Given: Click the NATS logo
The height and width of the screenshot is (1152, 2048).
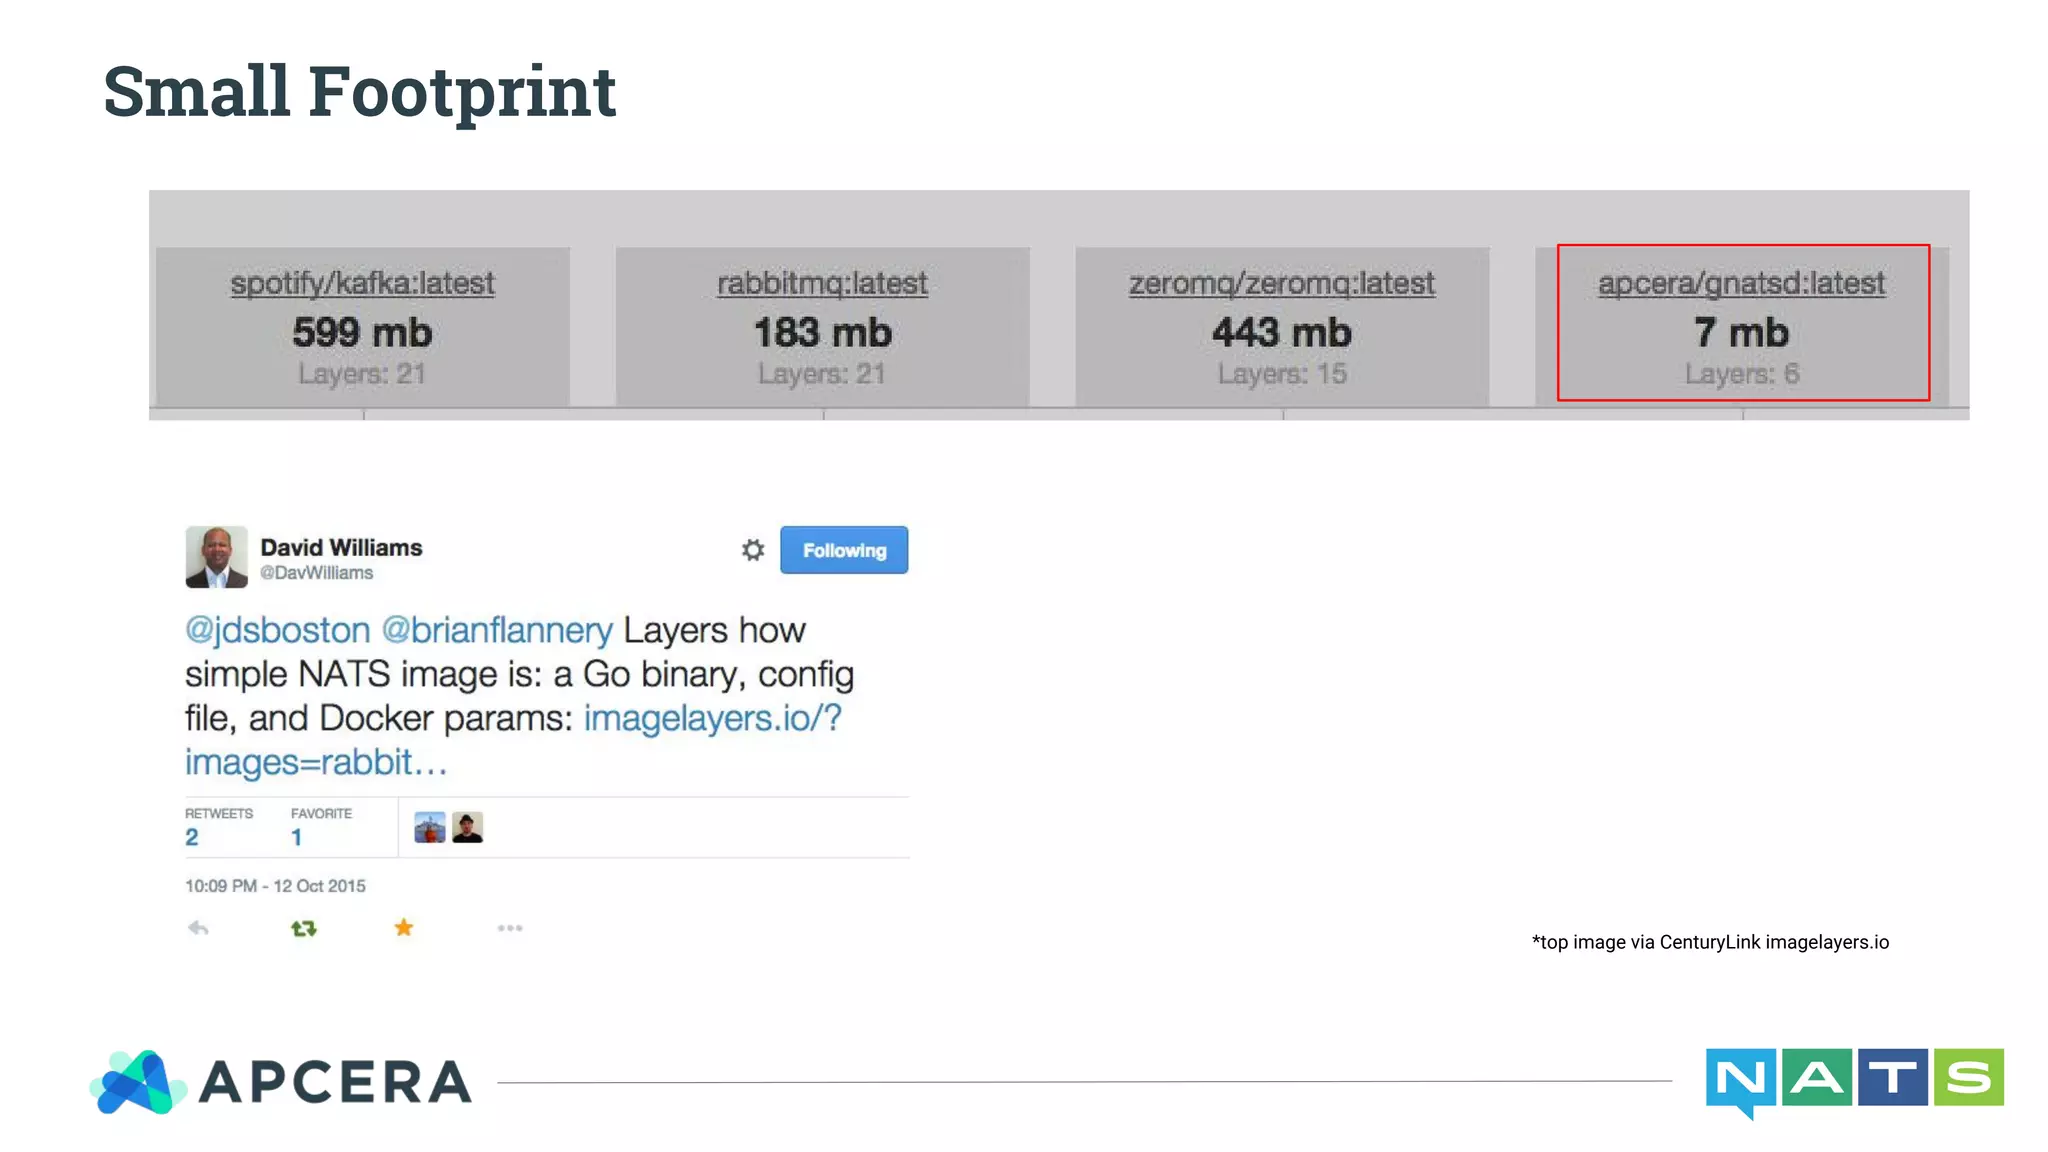Looking at the screenshot, I should tap(1854, 1080).
